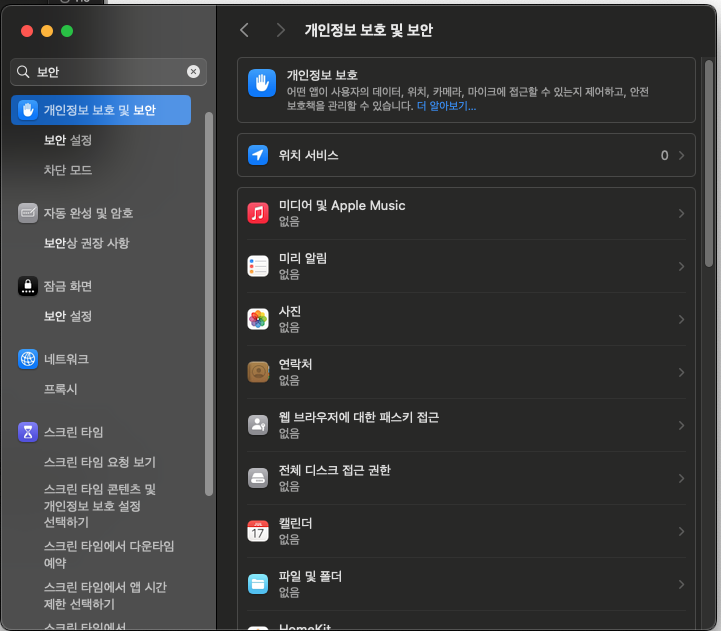Click the 파일 및 폴더 folder icon
The width and height of the screenshot is (721, 631).
pyautogui.click(x=258, y=584)
